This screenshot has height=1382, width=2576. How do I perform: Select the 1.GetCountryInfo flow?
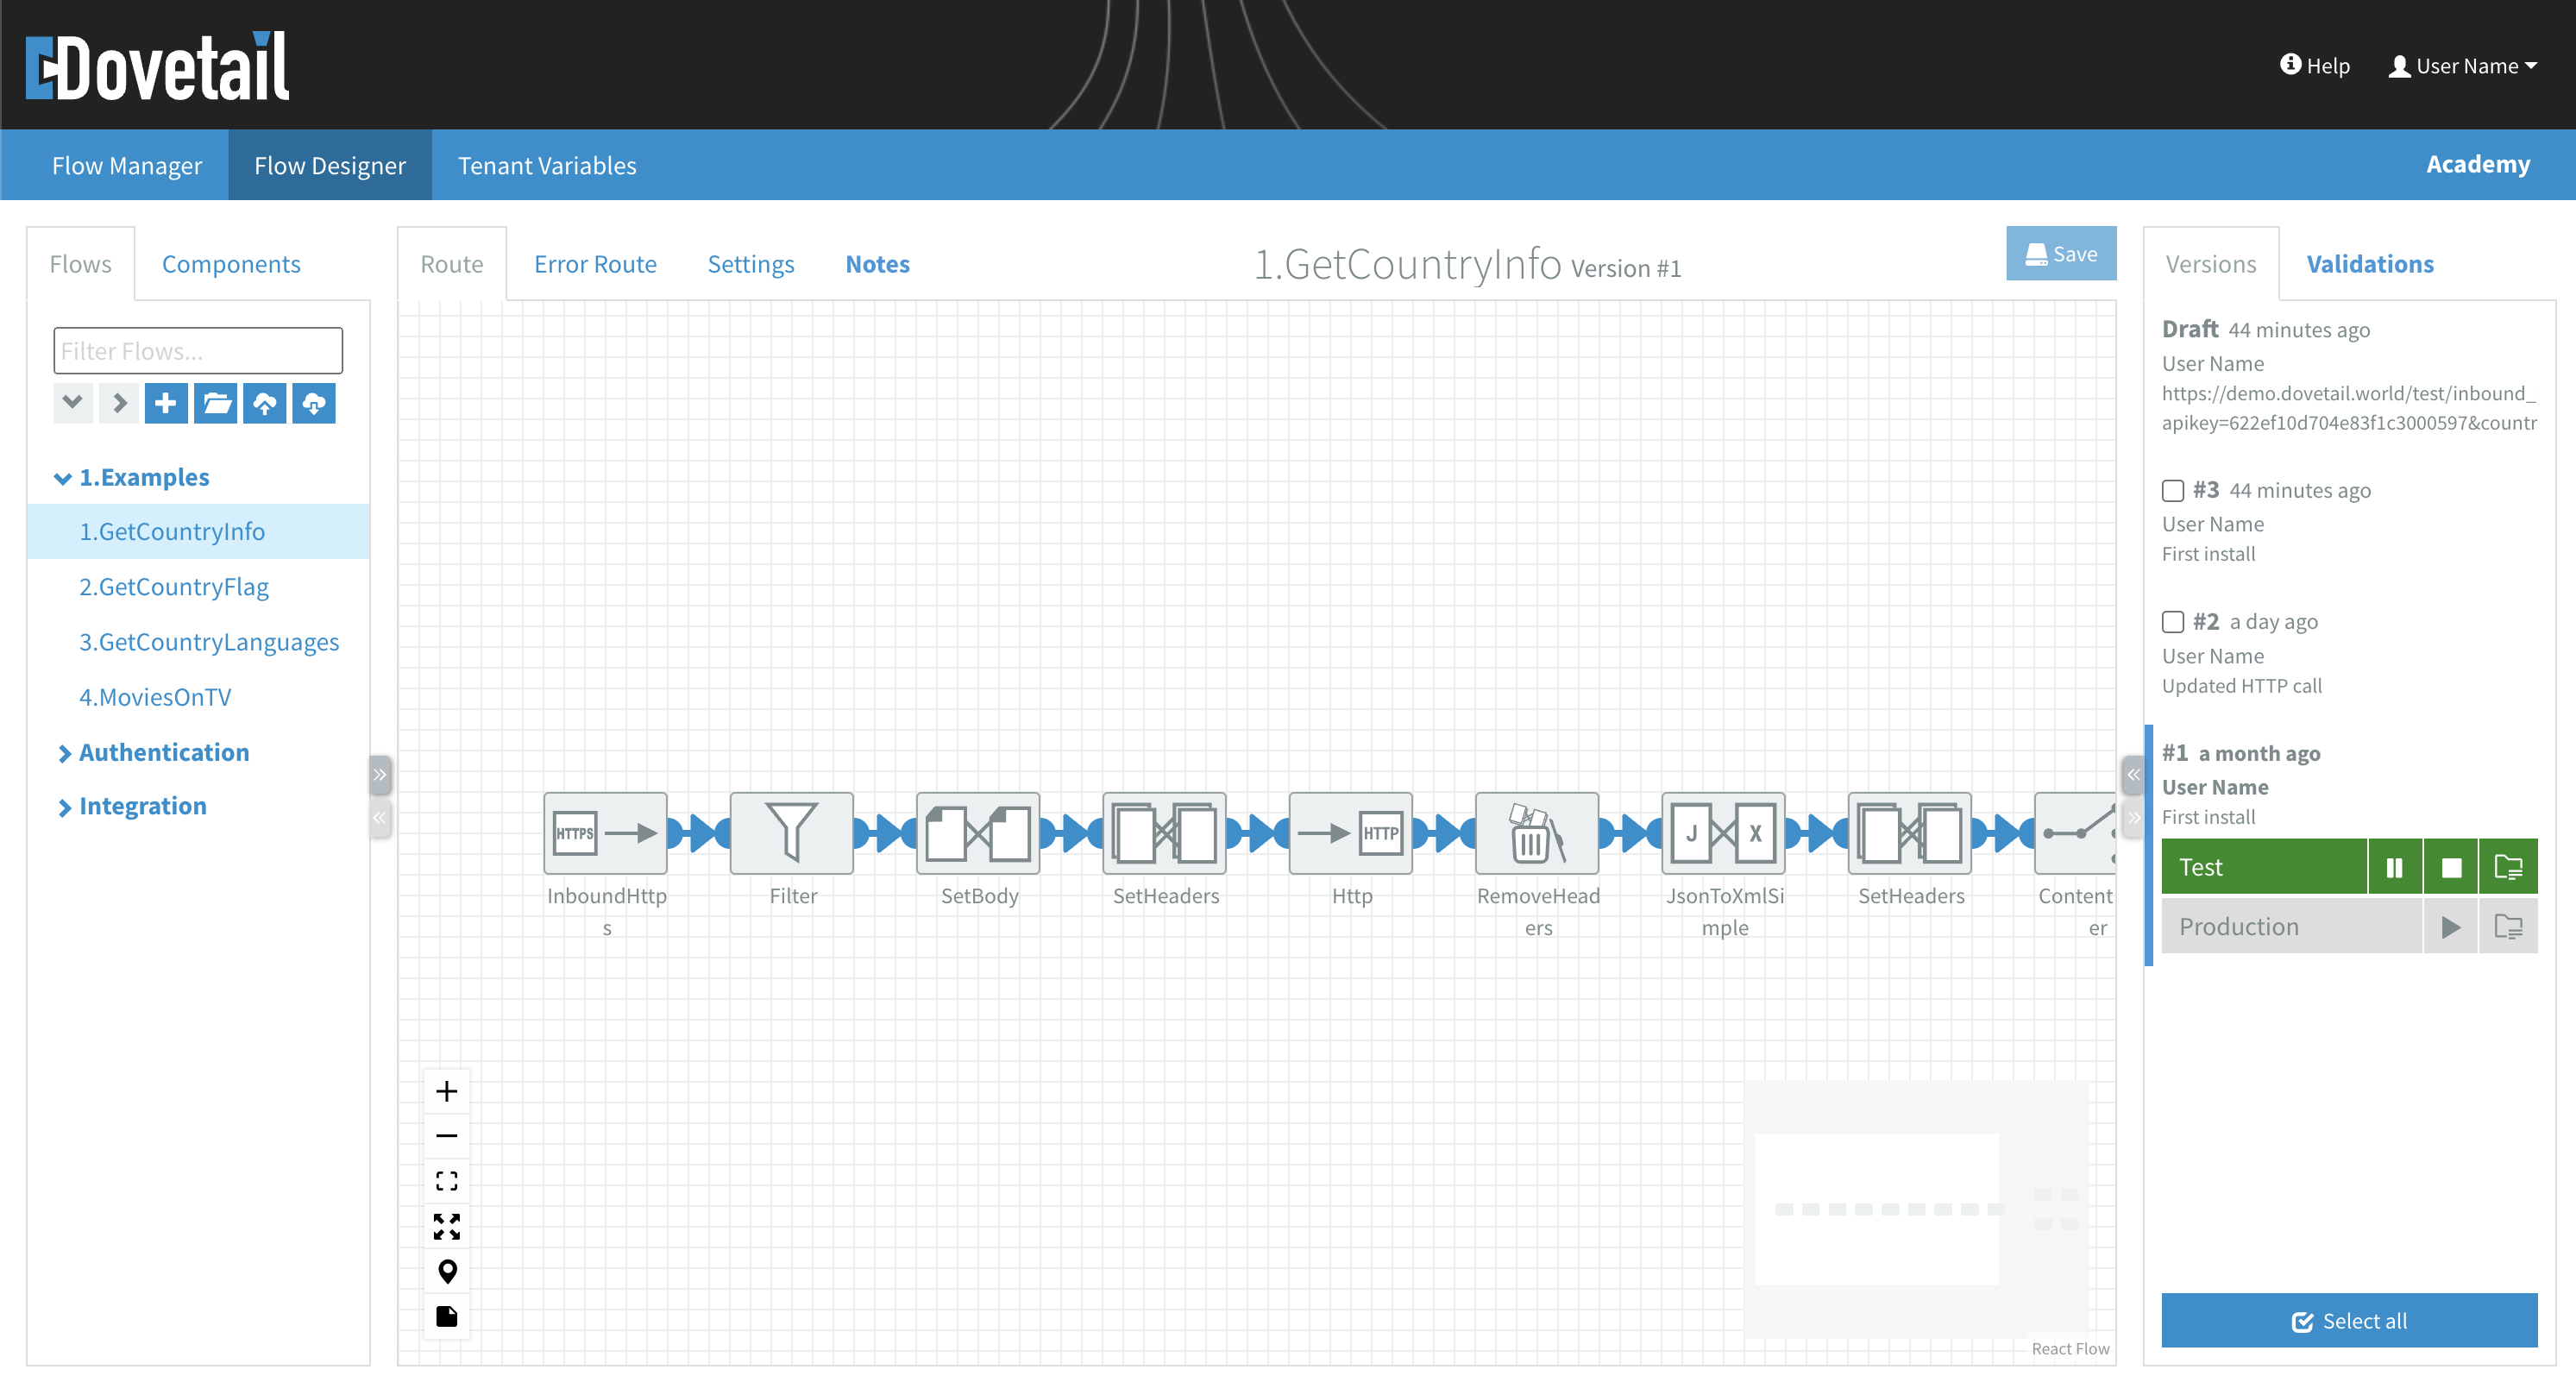[x=198, y=532]
